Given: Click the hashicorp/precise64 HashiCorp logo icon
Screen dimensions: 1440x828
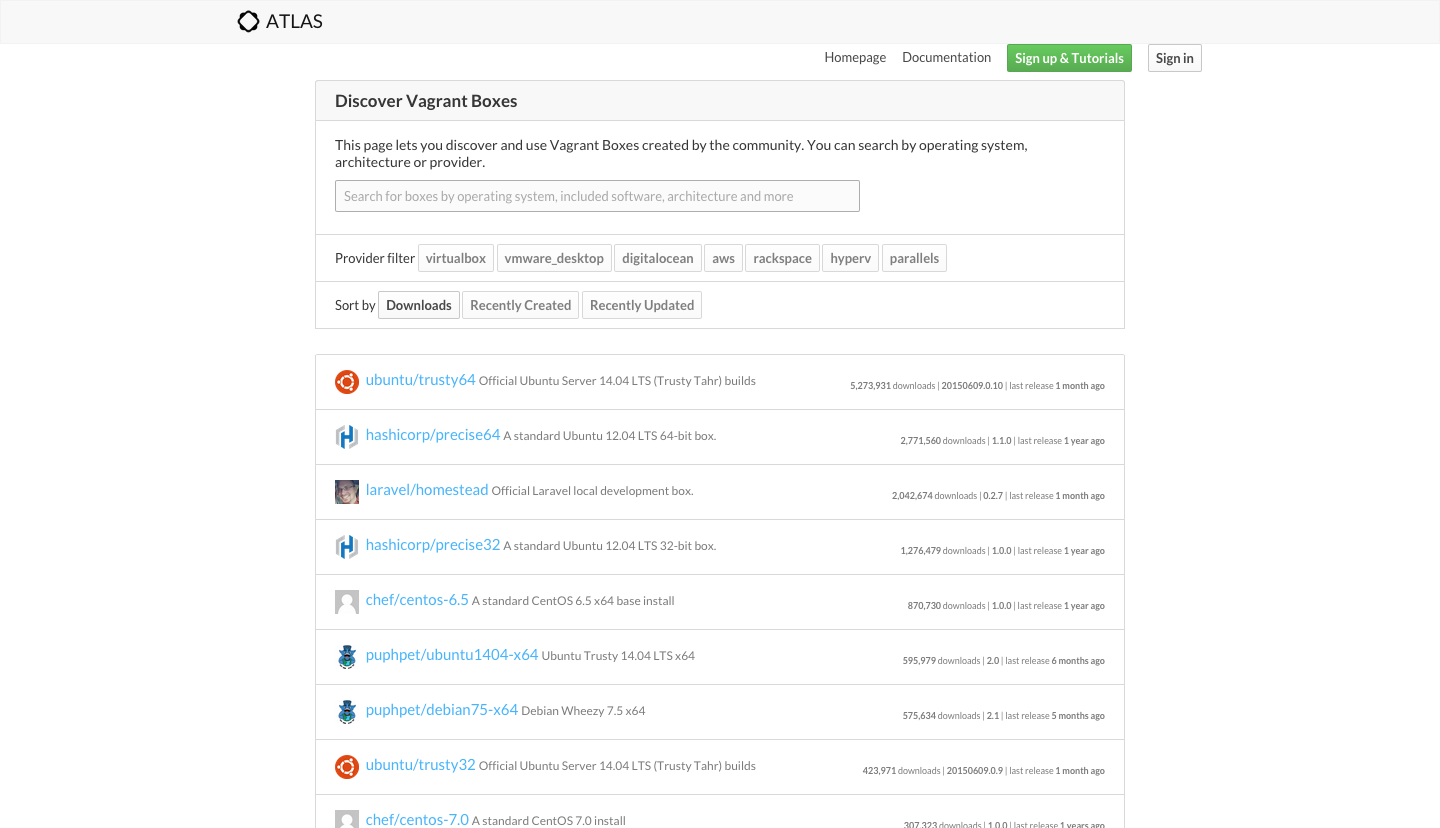Looking at the screenshot, I should click(x=347, y=437).
